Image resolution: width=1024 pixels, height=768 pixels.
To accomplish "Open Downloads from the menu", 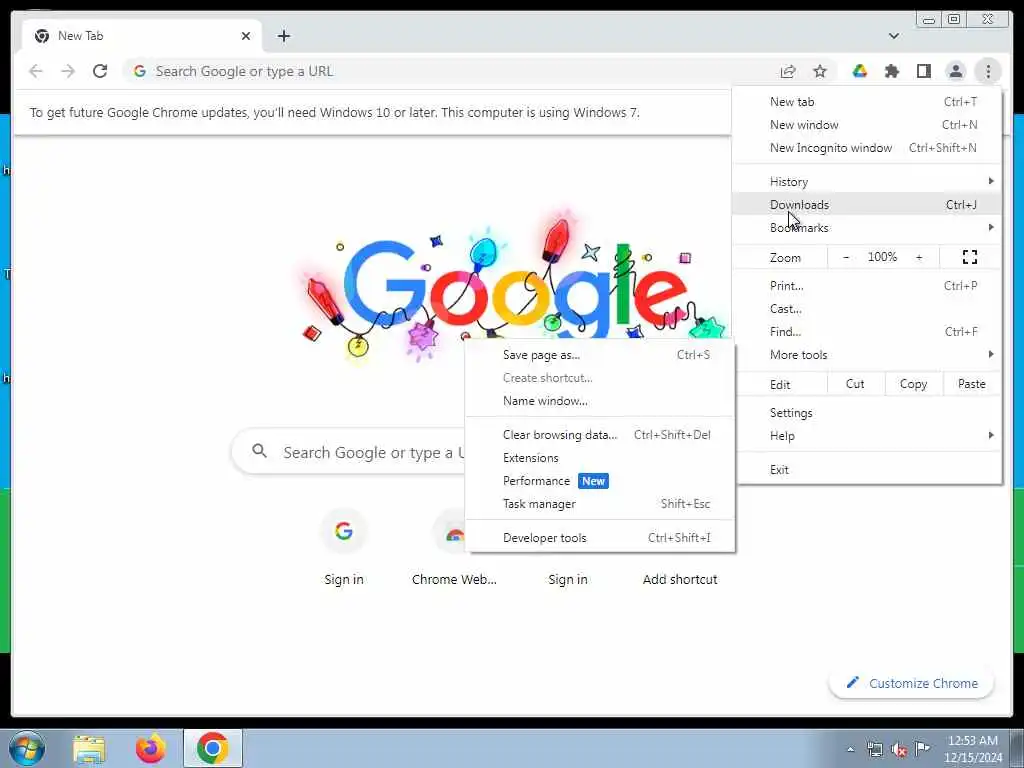I will (867, 204).
